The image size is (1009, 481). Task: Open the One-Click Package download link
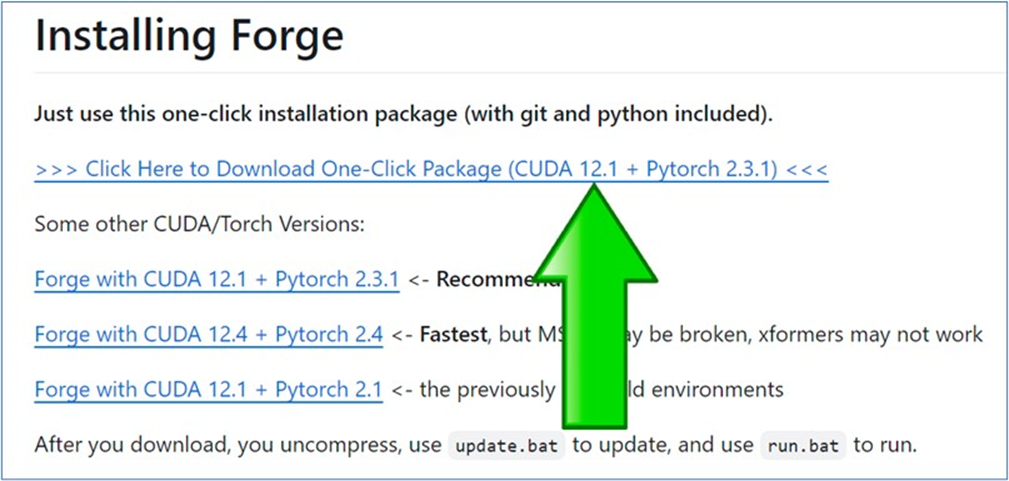[x=430, y=169]
